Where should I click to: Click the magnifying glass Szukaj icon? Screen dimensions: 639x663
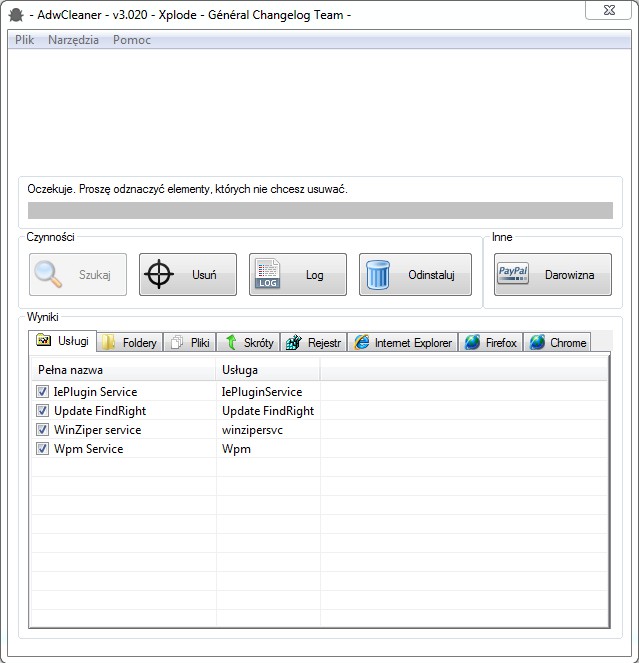coord(48,274)
